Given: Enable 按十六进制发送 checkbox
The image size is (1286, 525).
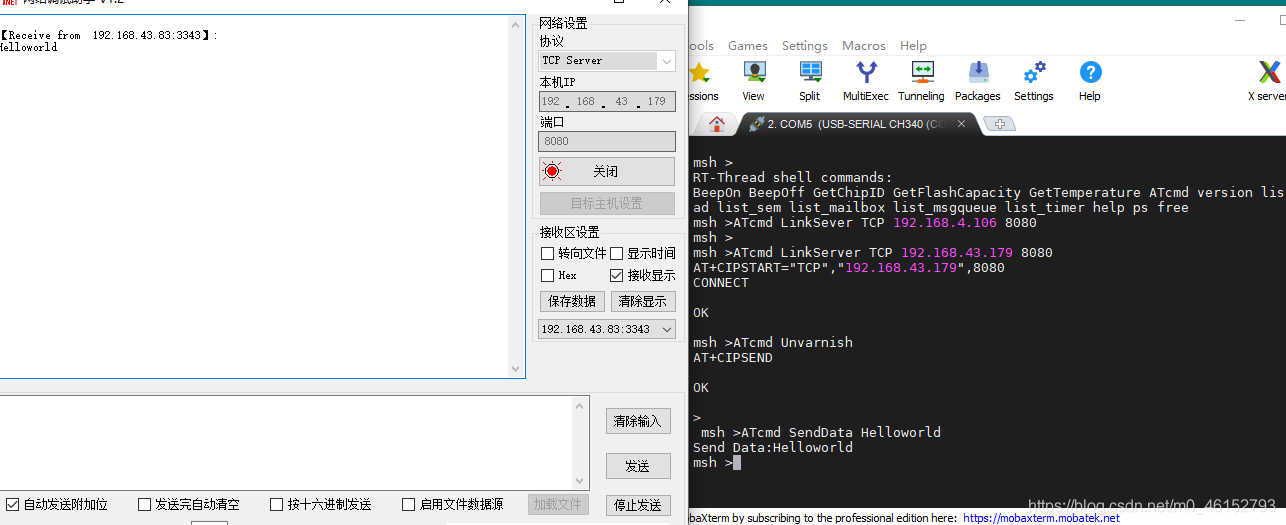Looking at the screenshot, I should [x=276, y=504].
